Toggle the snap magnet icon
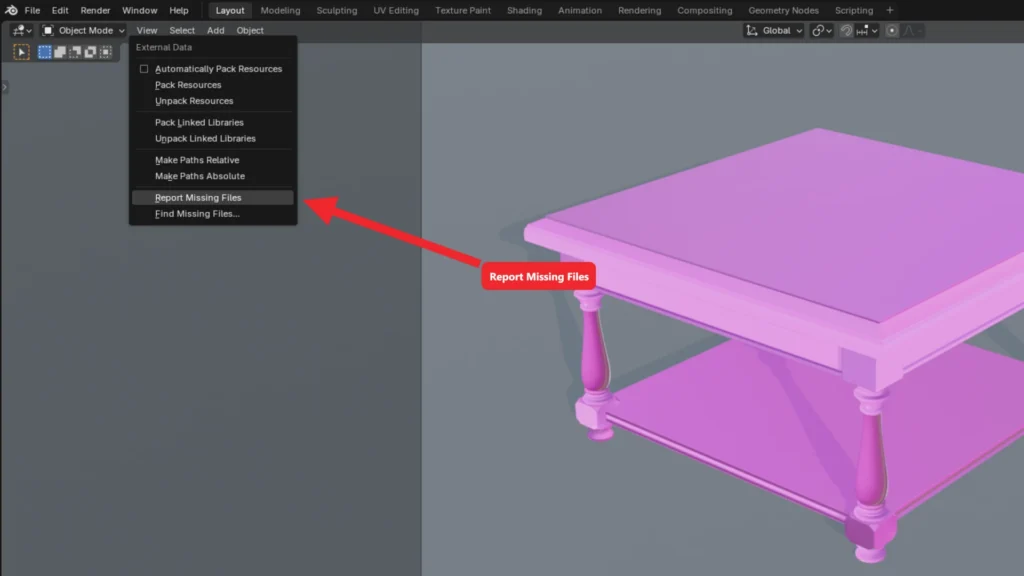The height and width of the screenshot is (576, 1024). [x=846, y=31]
